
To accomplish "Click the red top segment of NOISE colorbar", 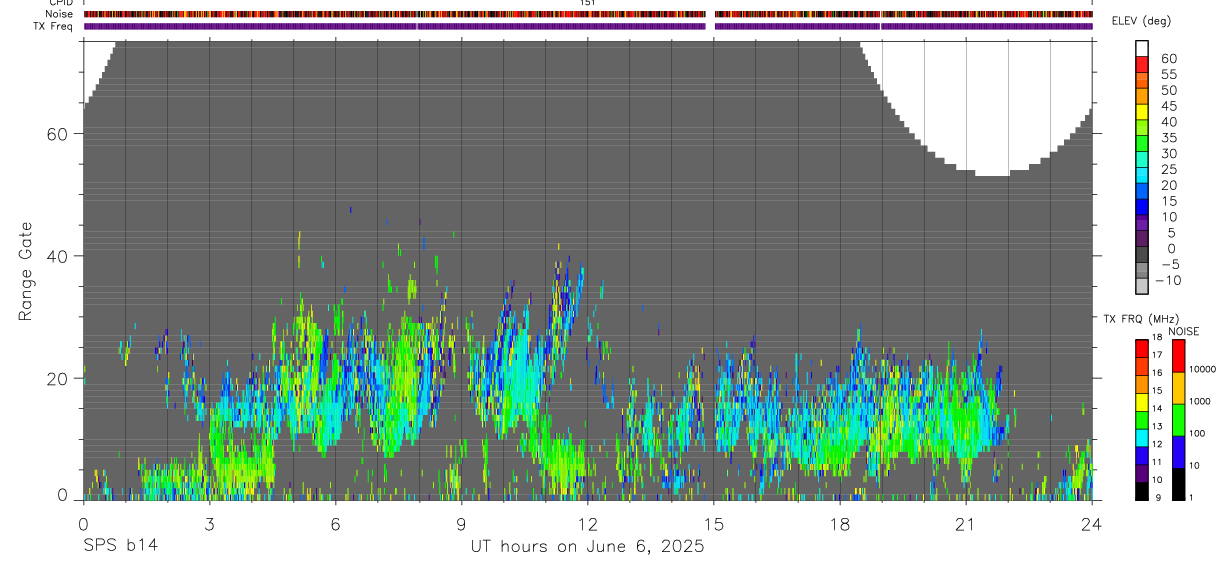I will pos(1179,356).
